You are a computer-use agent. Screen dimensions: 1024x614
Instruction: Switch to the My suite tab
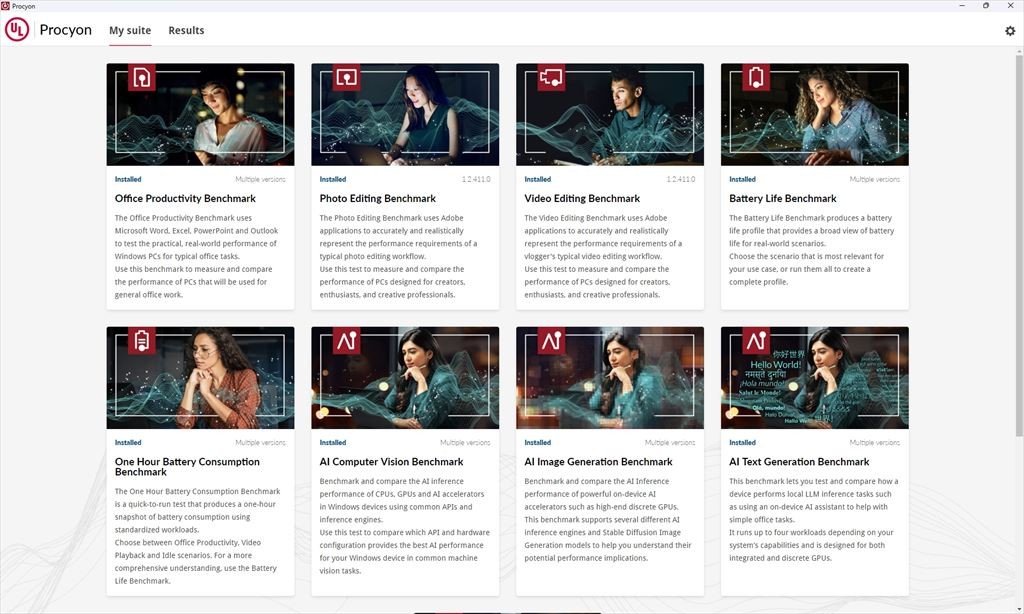pyautogui.click(x=130, y=31)
